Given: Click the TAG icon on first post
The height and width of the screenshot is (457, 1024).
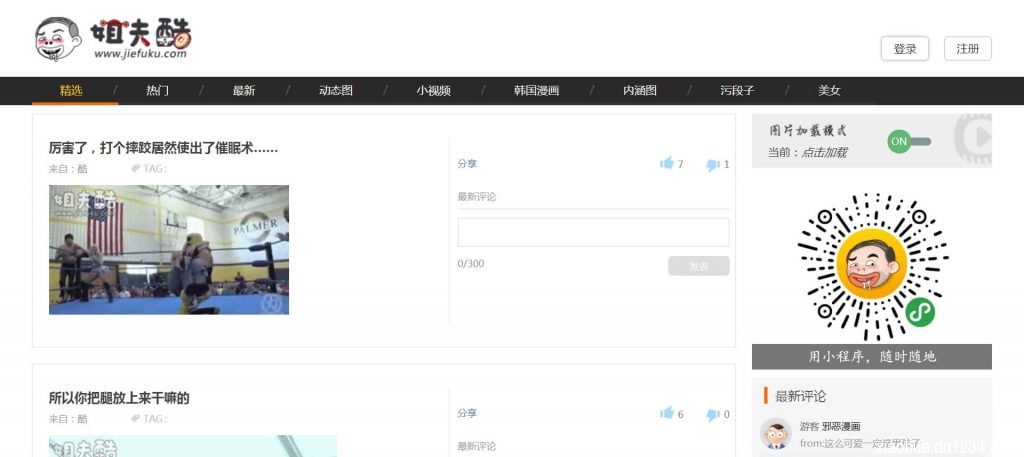Looking at the screenshot, I should pyautogui.click(x=136, y=168).
